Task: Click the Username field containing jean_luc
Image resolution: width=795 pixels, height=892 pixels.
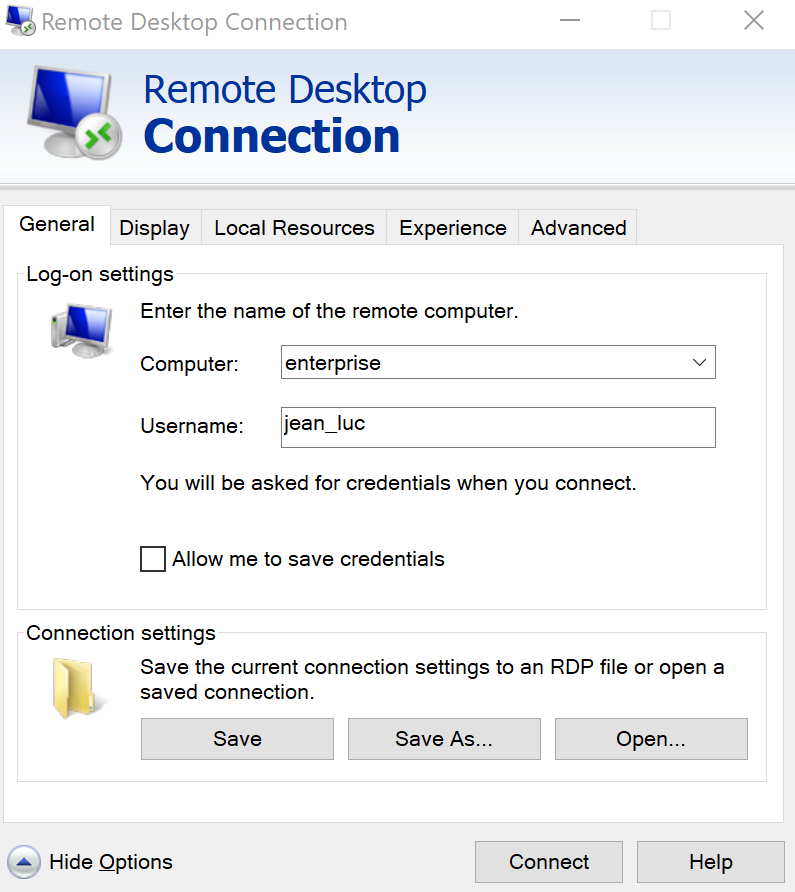Action: pyautogui.click(x=498, y=427)
